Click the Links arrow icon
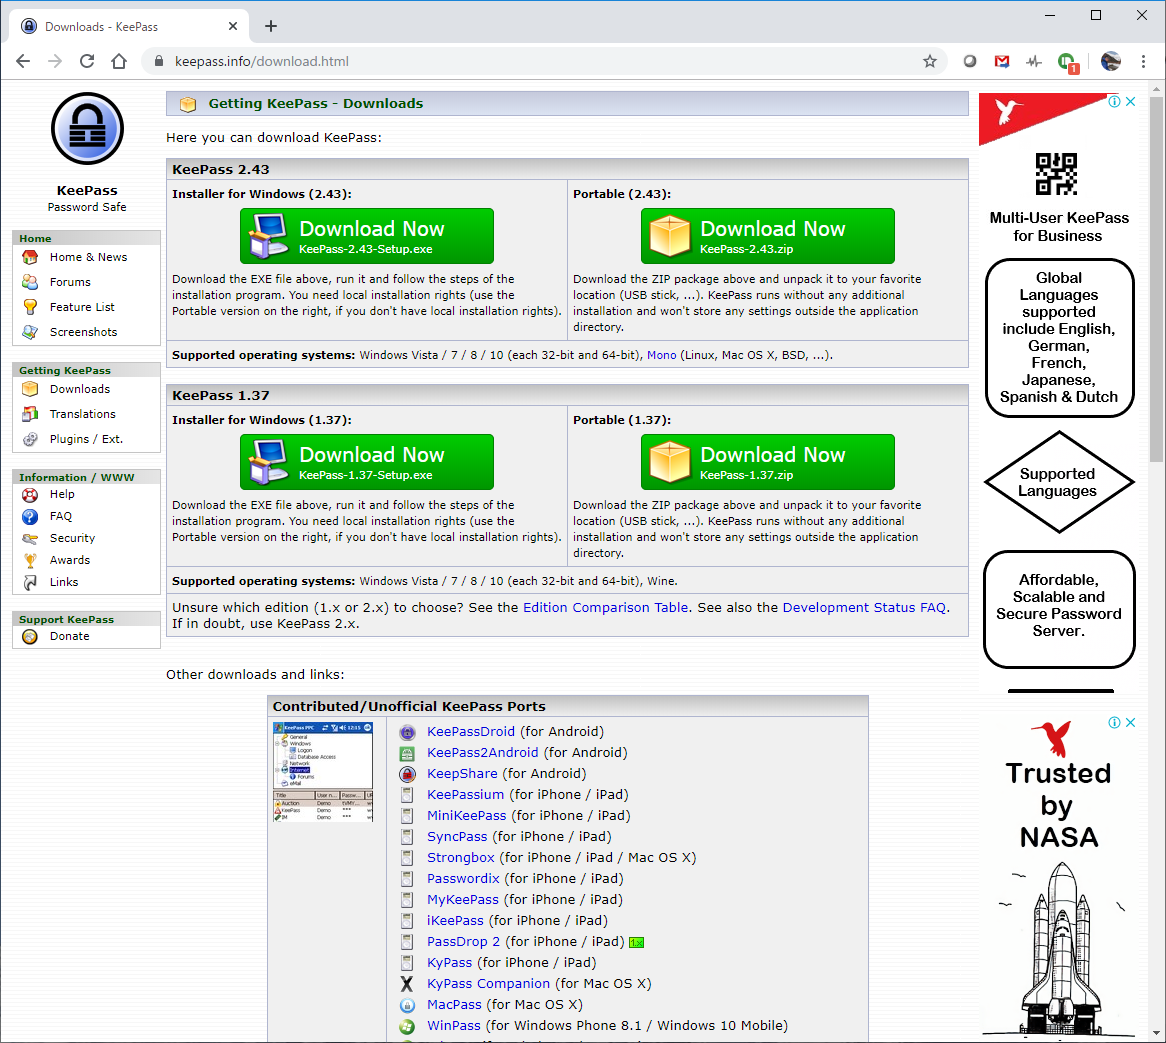 pyautogui.click(x=30, y=582)
